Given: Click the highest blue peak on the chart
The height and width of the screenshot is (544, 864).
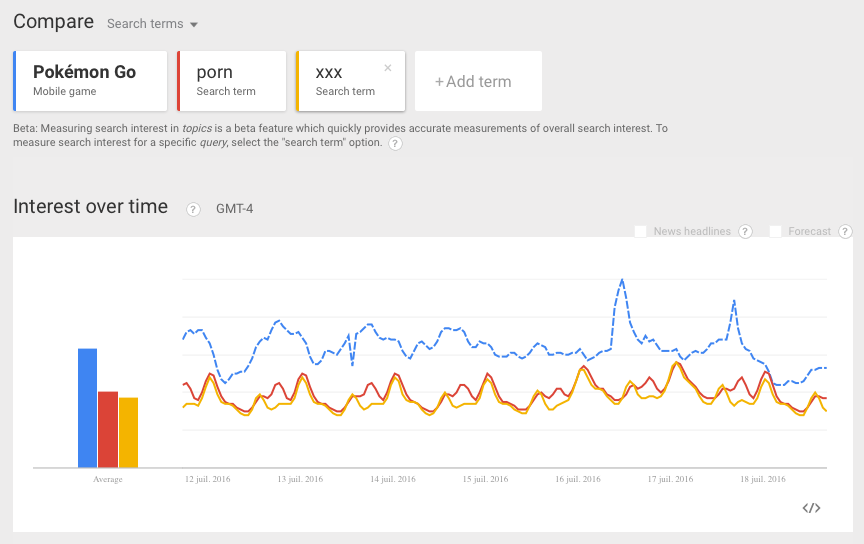Looking at the screenshot, I should pos(622,280).
